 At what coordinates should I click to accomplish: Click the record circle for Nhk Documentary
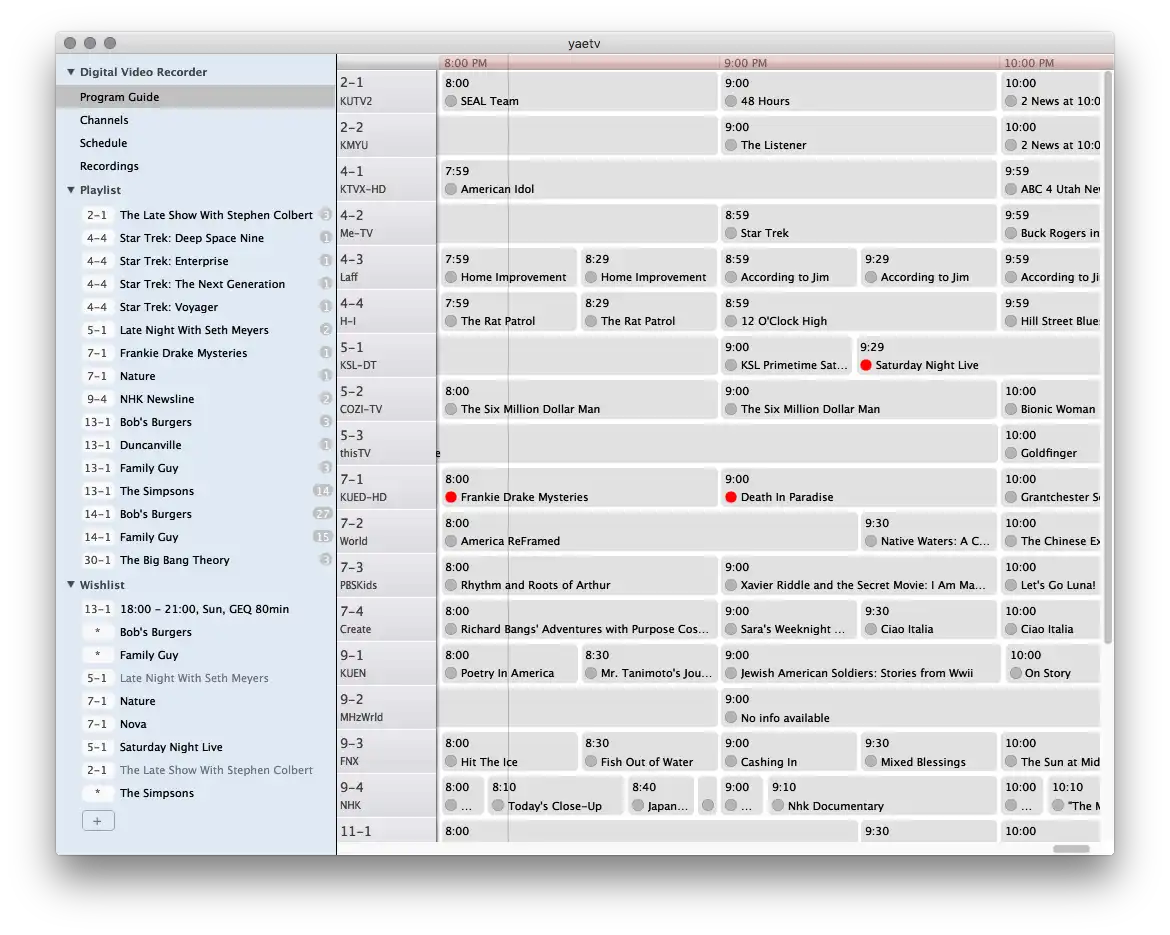coord(778,806)
